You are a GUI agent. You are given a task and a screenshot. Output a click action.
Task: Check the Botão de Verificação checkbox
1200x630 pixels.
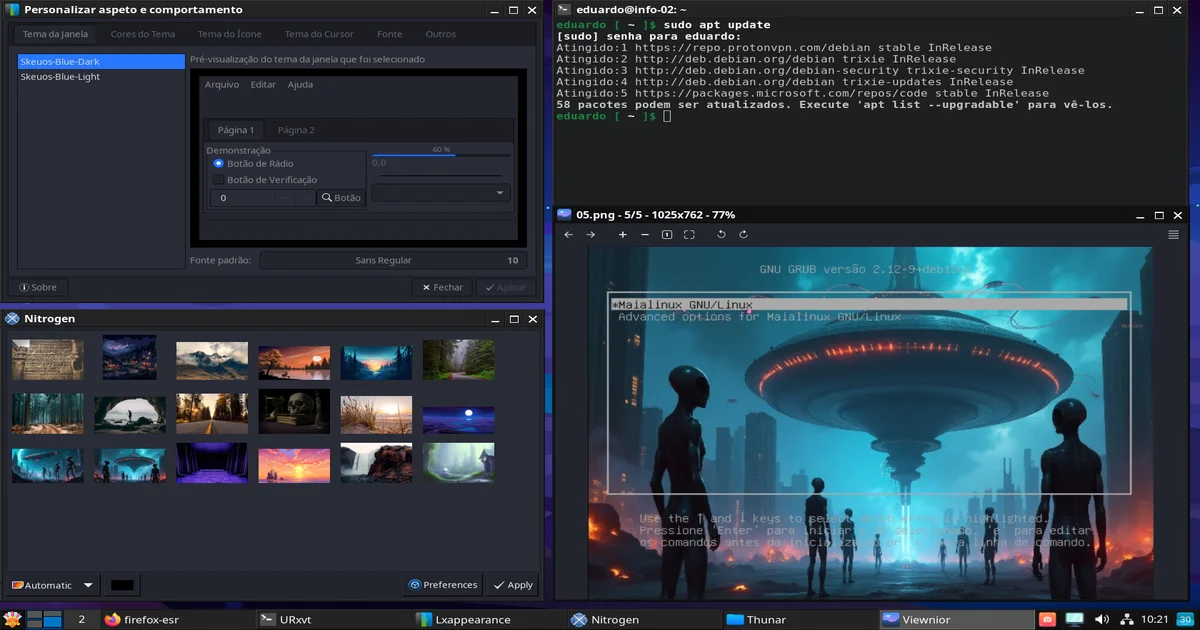(x=219, y=180)
